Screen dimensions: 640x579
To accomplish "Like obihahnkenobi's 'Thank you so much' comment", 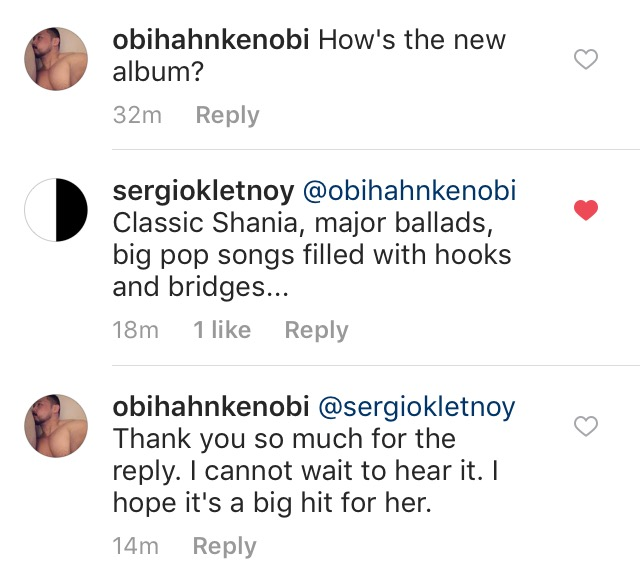I will (586, 427).
